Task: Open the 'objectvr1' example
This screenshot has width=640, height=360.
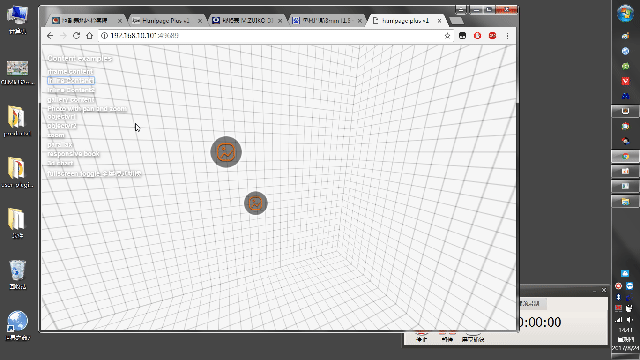Action: (61, 117)
